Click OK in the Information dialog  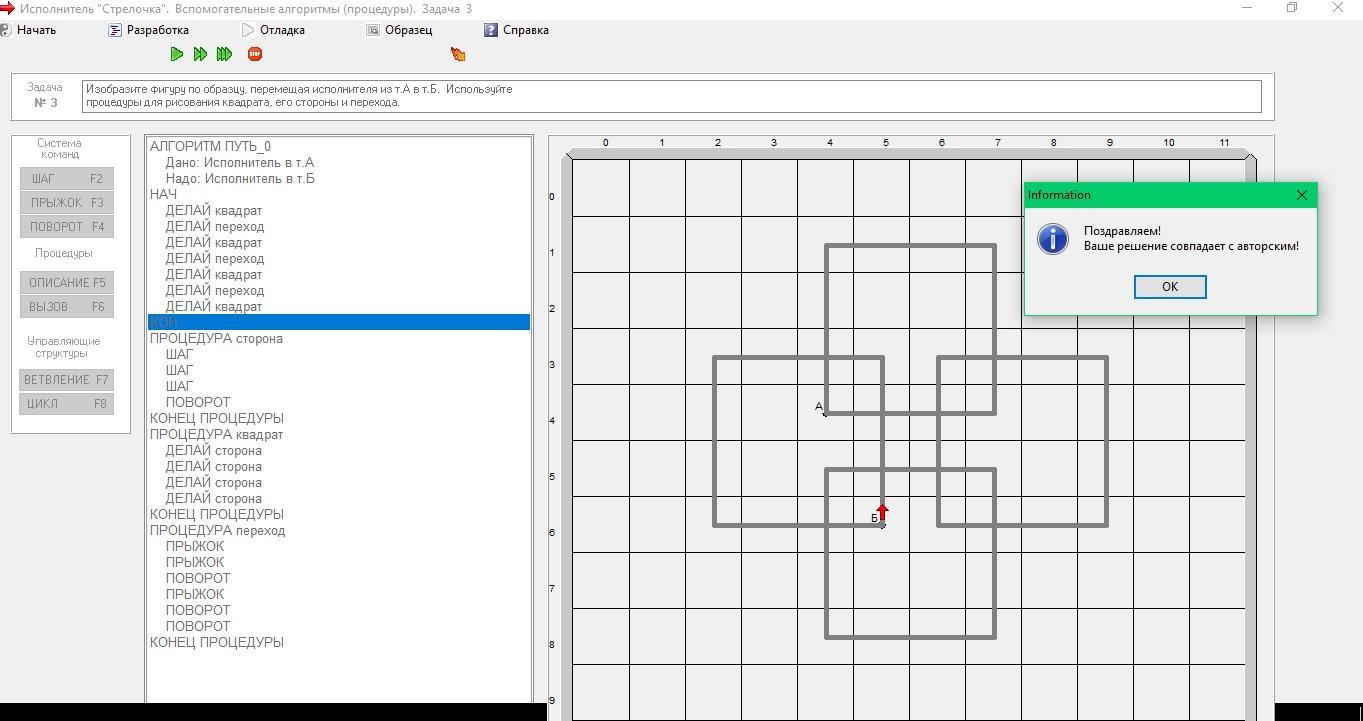pos(1170,287)
